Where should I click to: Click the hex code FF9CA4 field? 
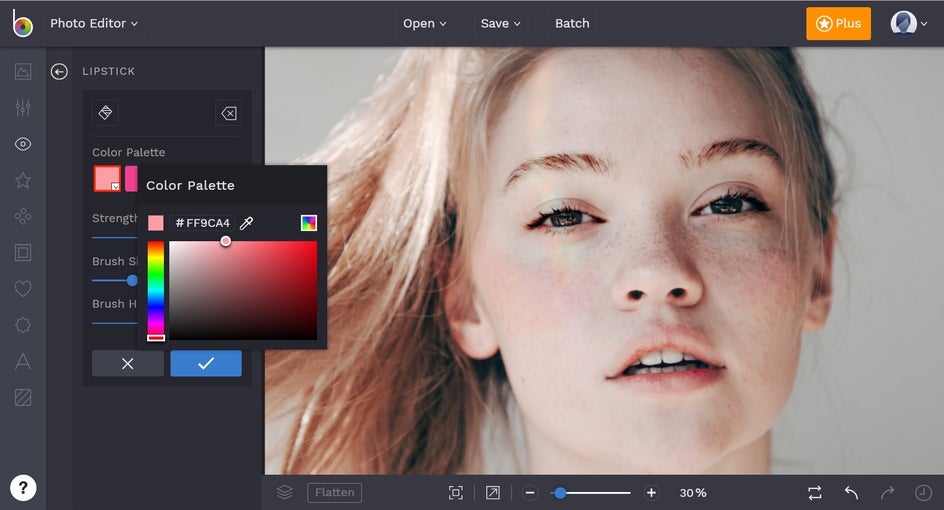(202, 223)
